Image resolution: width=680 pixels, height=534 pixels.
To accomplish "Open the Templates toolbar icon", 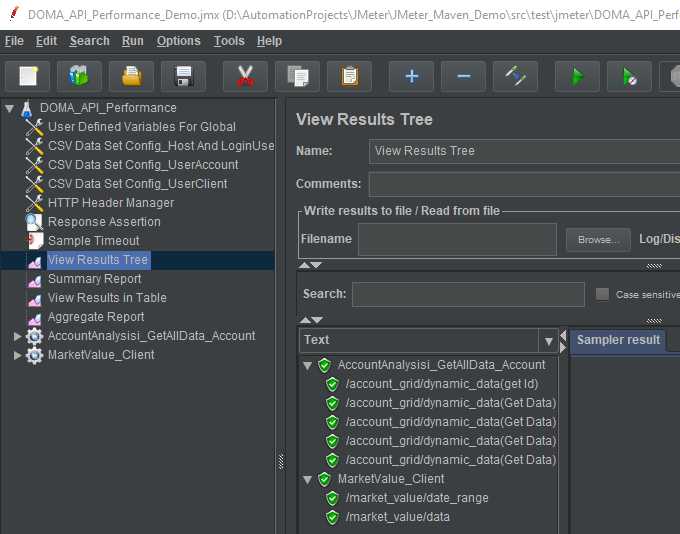I will (x=79, y=76).
